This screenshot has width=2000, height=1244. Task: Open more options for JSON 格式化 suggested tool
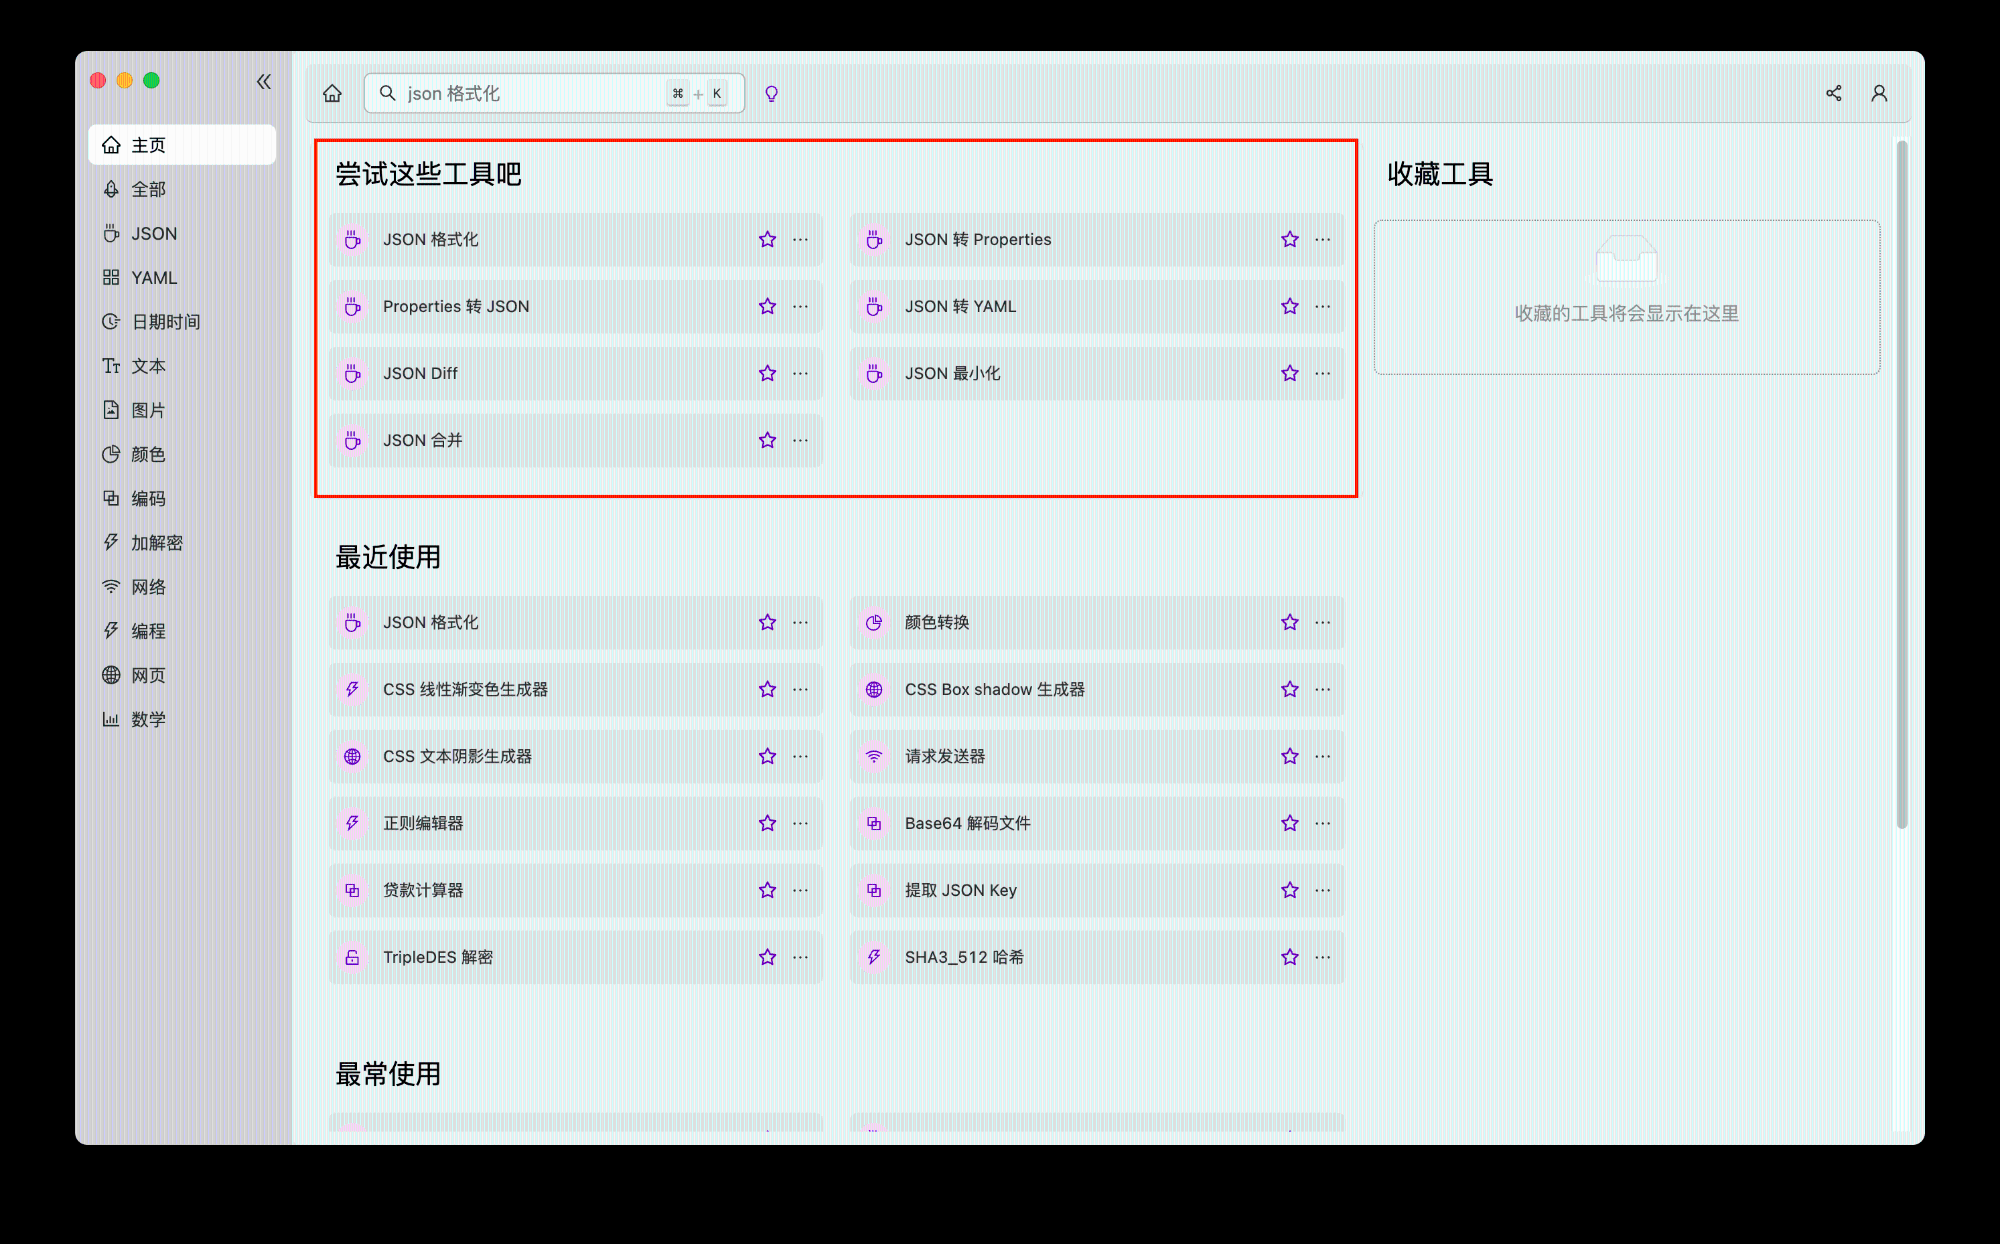(x=801, y=239)
